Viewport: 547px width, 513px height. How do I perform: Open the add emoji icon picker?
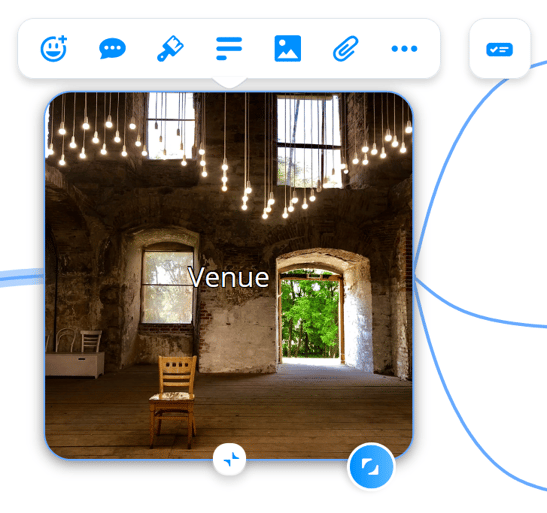pos(54,48)
